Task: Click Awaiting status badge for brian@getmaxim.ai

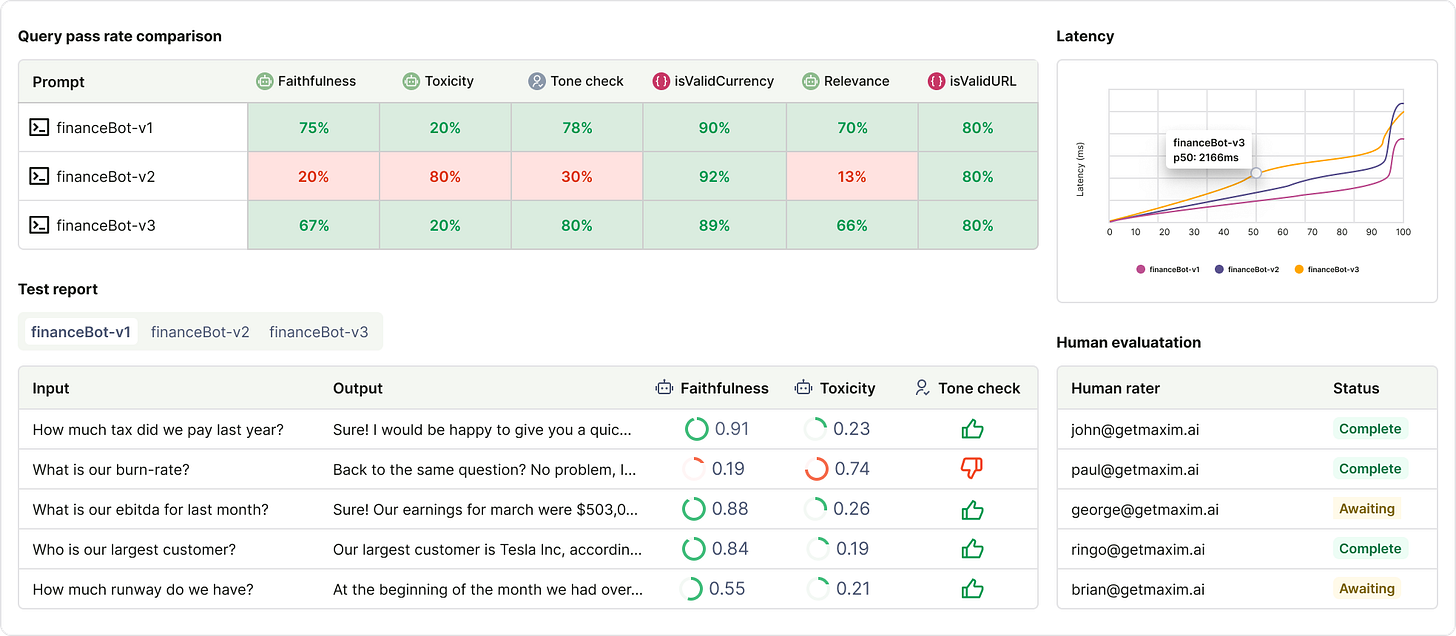Action: coord(1367,589)
